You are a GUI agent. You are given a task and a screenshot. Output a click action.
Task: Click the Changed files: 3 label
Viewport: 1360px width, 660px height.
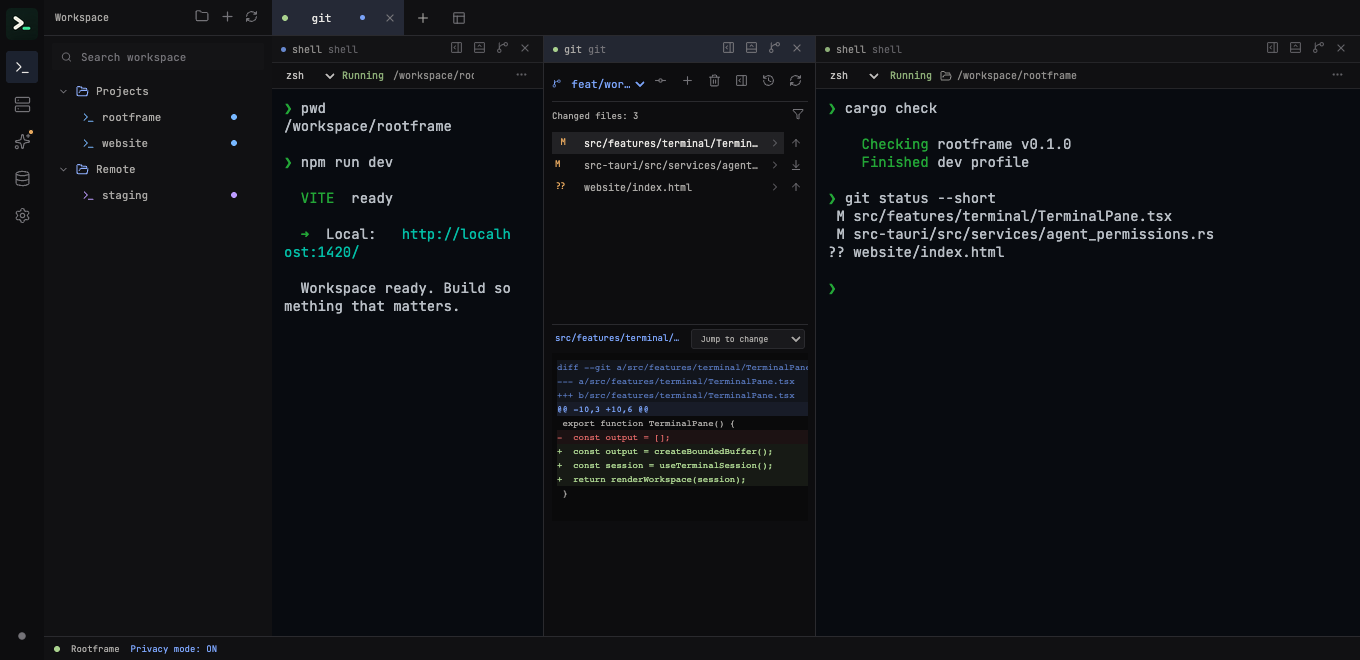(595, 116)
